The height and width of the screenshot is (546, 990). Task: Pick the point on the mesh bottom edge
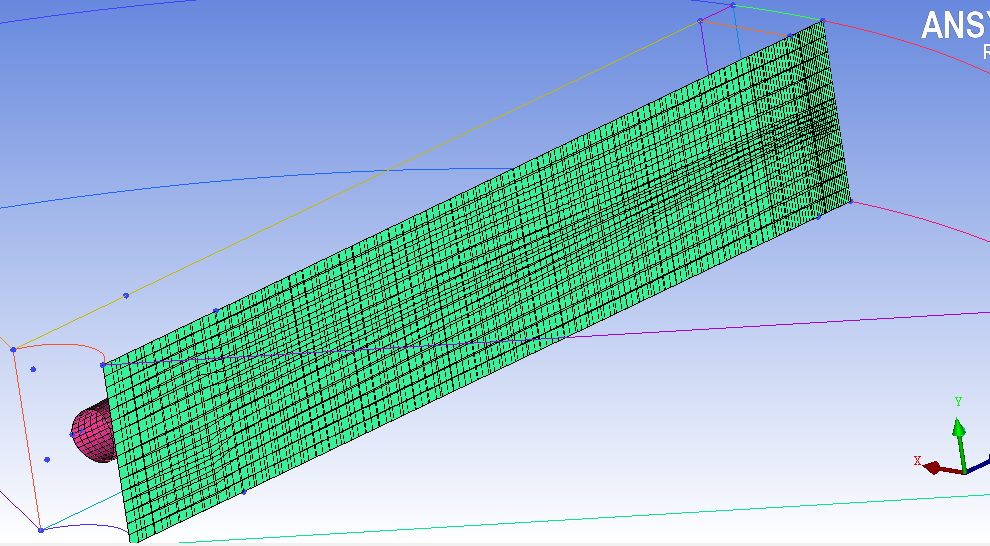(x=243, y=492)
